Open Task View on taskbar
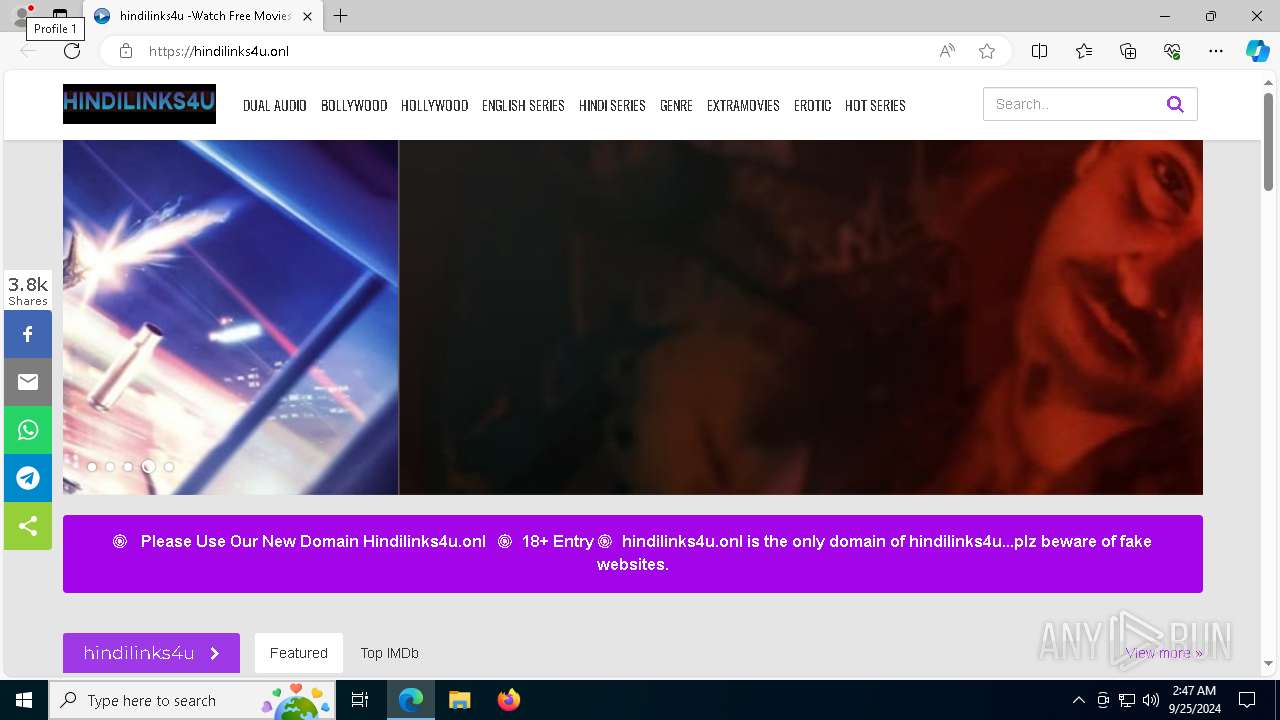The height and width of the screenshot is (720, 1280). (360, 700)
